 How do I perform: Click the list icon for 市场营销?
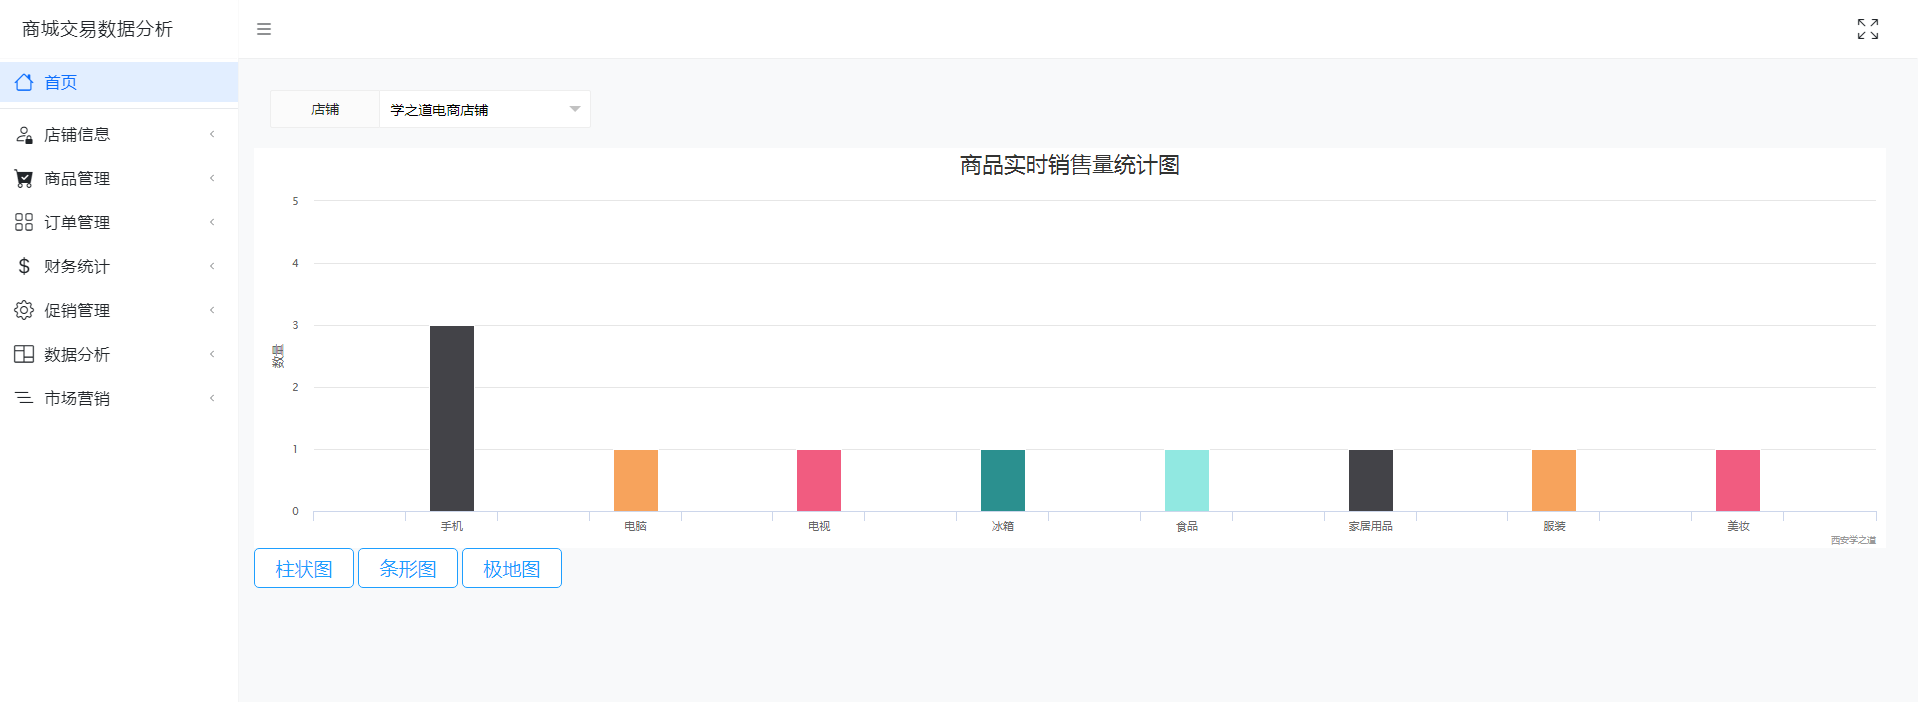24,398
